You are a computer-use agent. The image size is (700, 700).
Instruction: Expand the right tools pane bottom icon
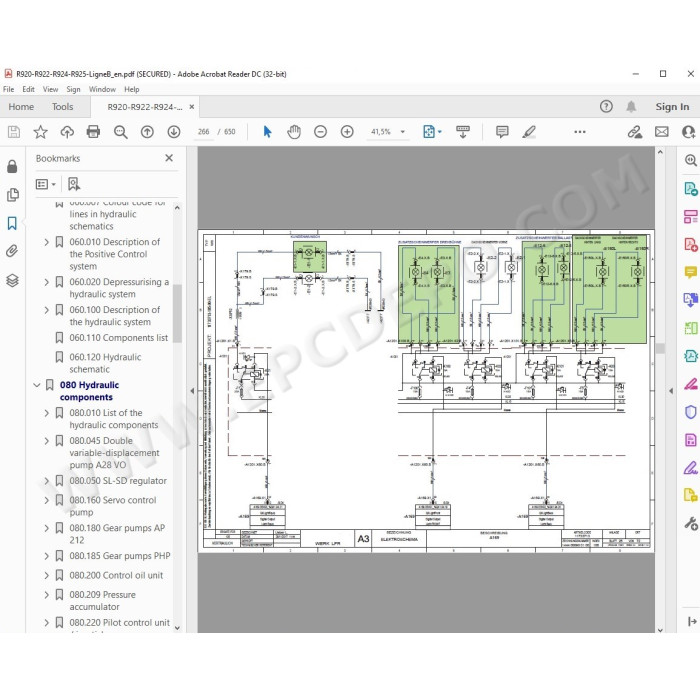(x=692, y=621)
